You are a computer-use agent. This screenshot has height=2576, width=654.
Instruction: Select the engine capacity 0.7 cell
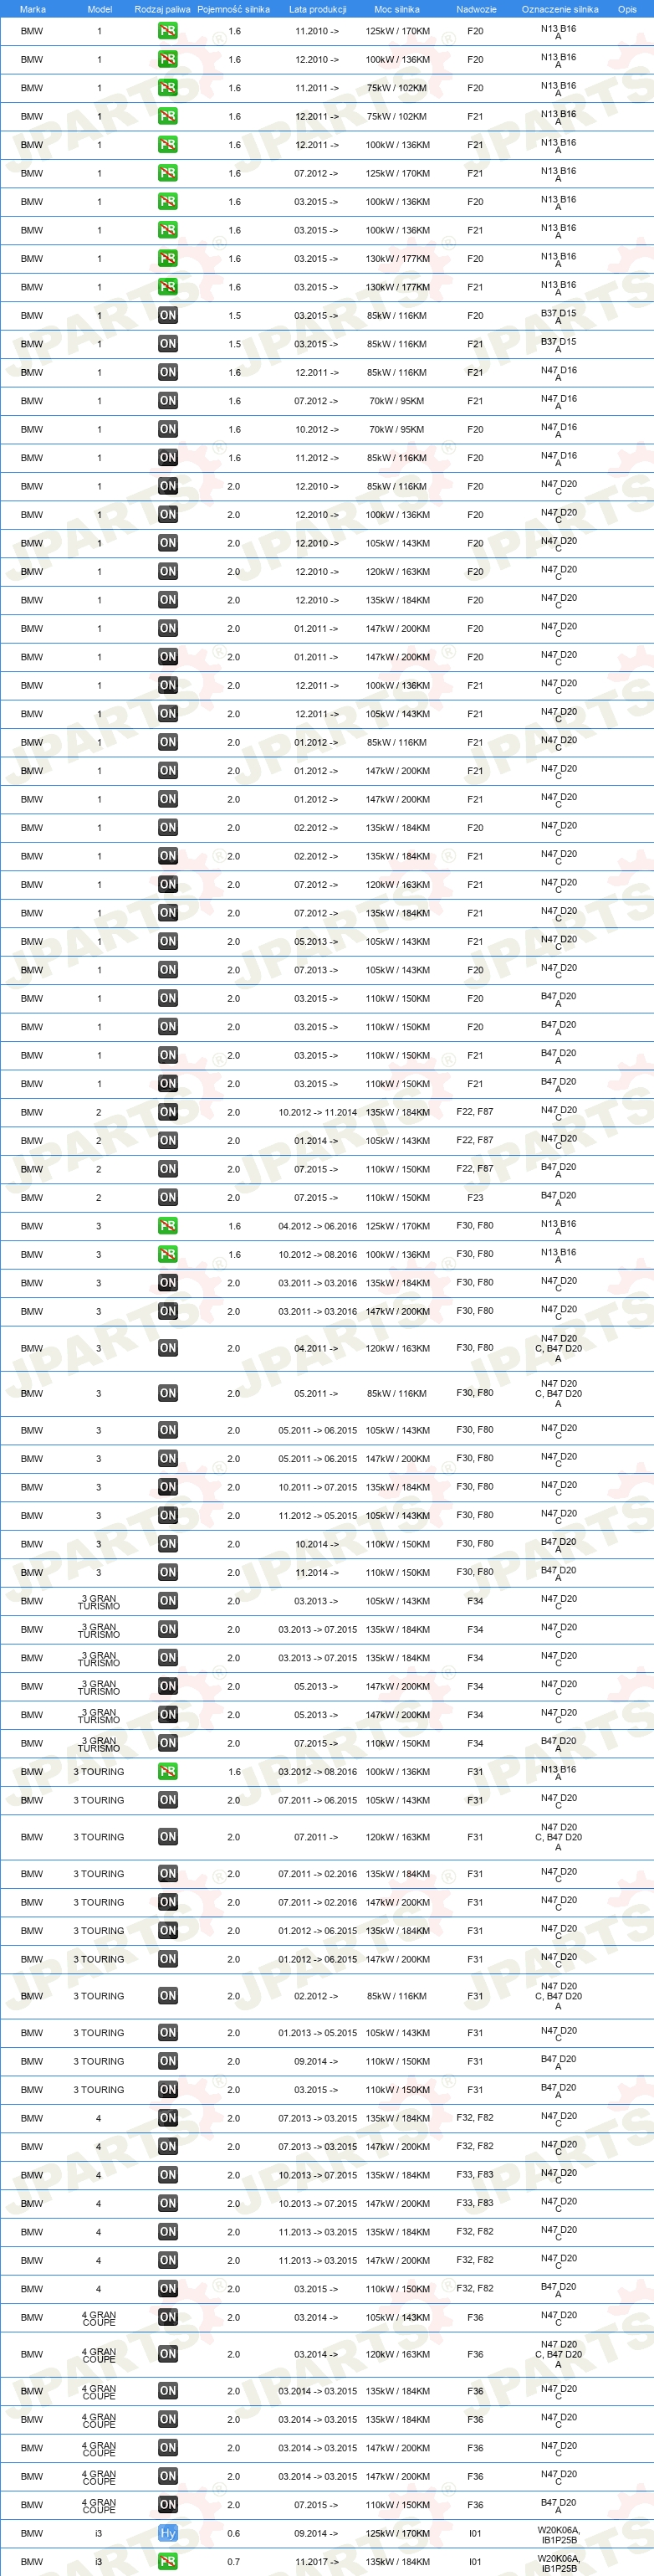(233, 2561)
